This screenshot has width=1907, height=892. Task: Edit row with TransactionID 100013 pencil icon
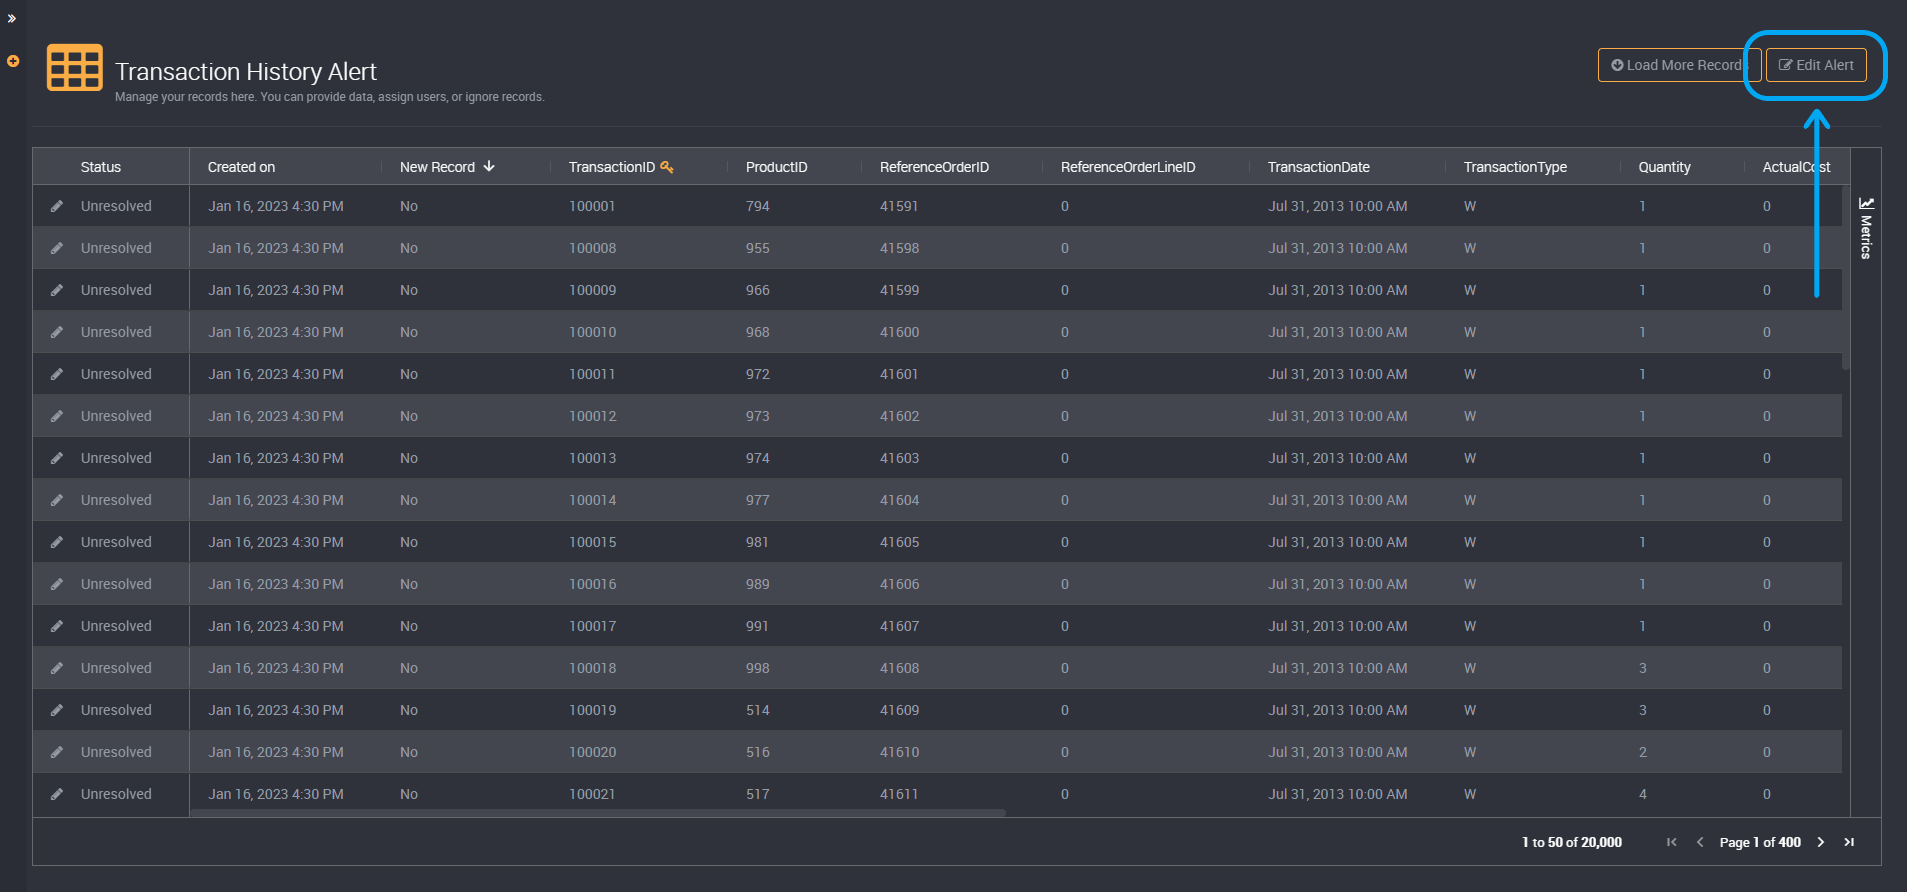pos(57,458)
